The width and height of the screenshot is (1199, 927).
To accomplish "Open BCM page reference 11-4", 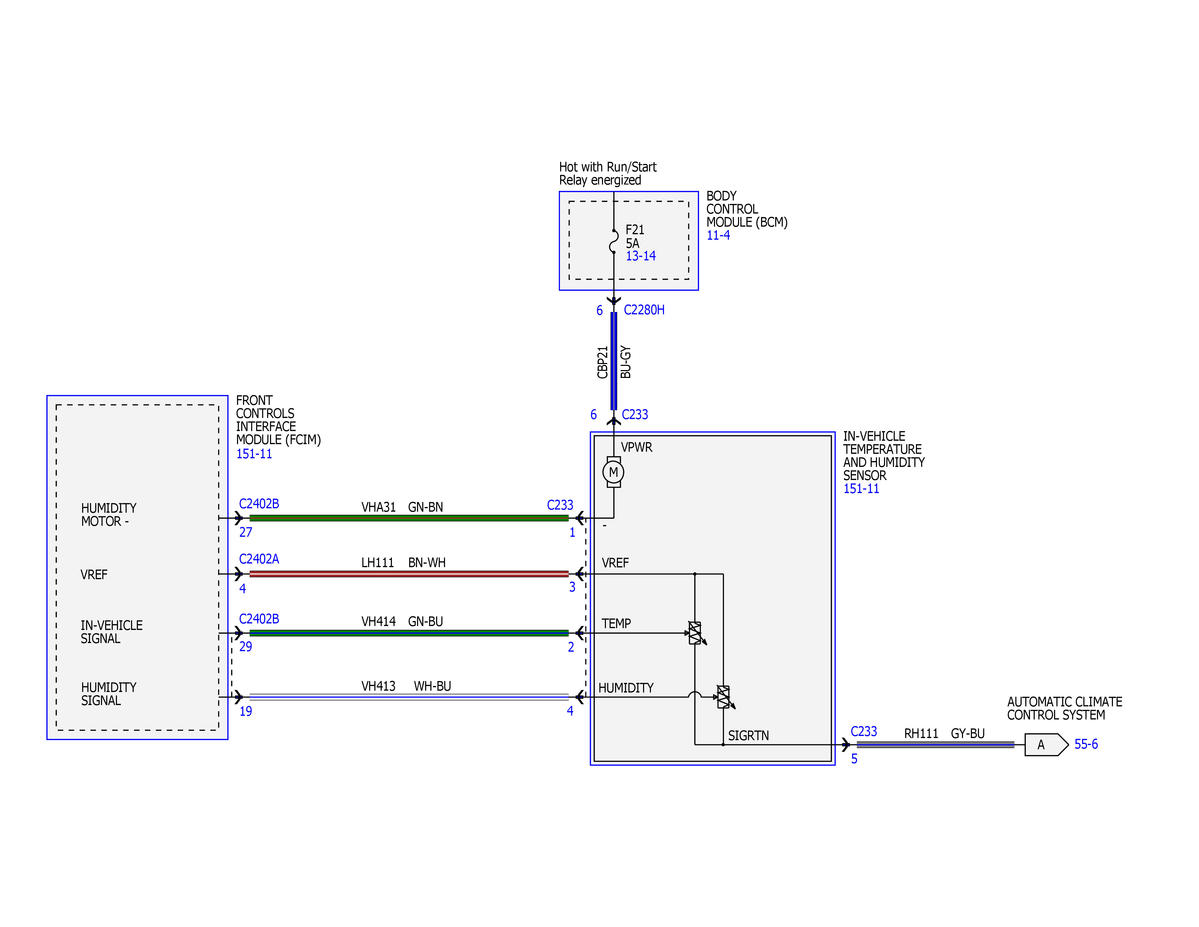I will click(718, 236).
